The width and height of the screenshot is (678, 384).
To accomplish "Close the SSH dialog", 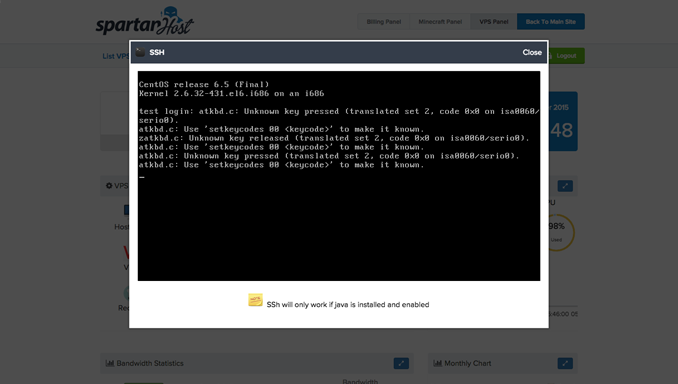I will (x=531, y=52).
